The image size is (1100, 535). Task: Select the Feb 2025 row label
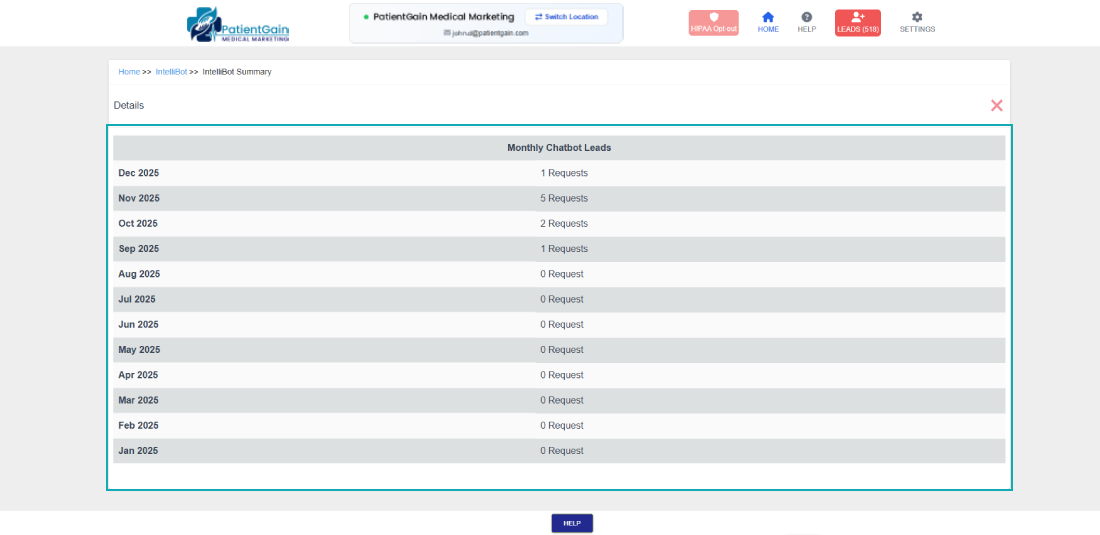click(138, 426)
